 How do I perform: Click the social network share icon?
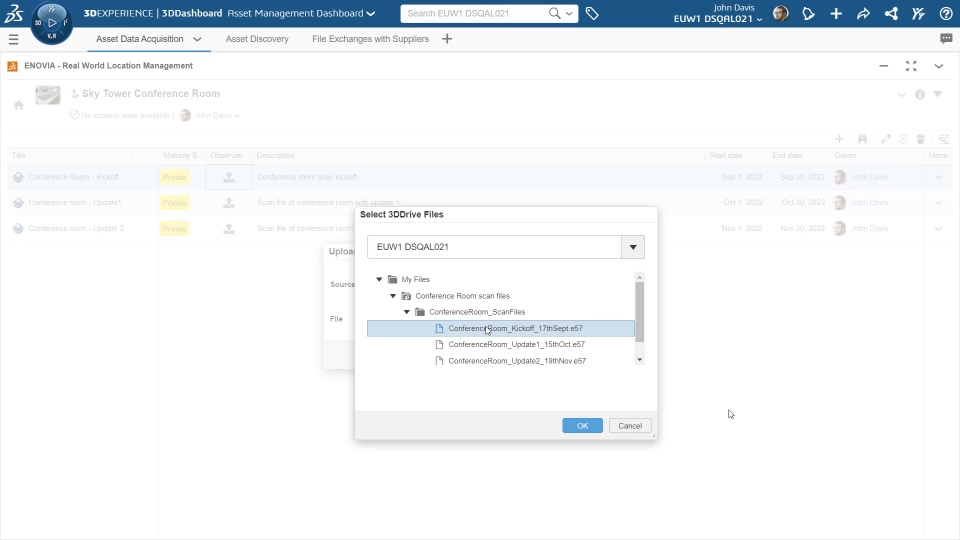pyautogui.click(x=891, y=13)
